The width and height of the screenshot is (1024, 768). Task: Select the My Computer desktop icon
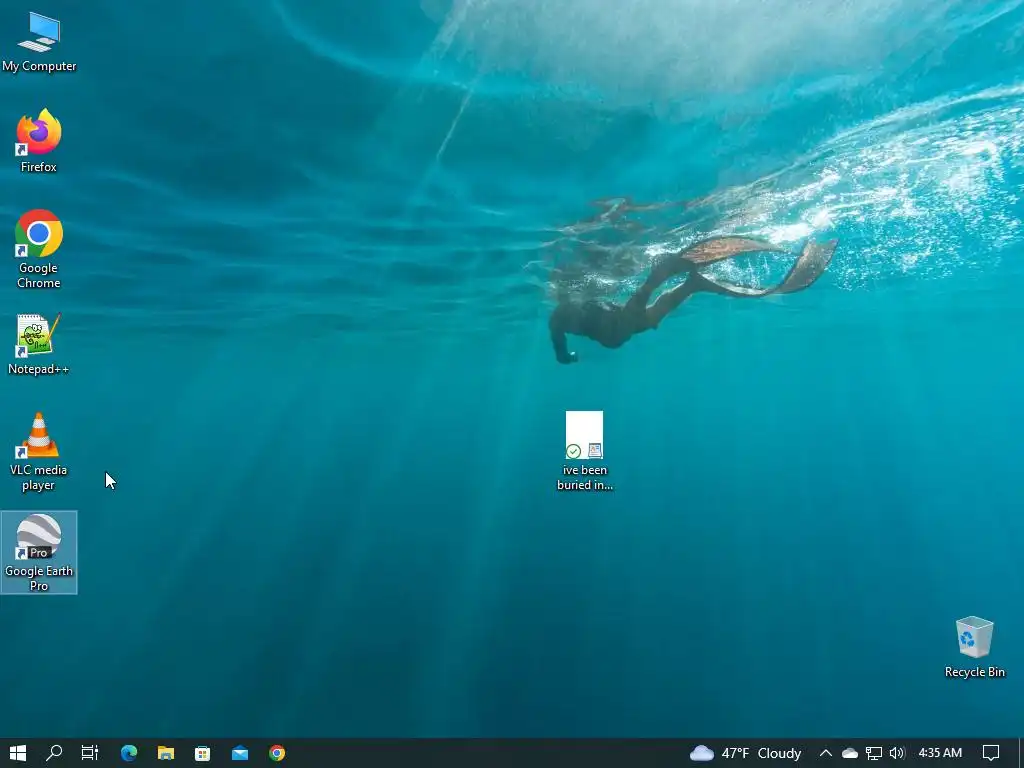[x=39, y=41]
